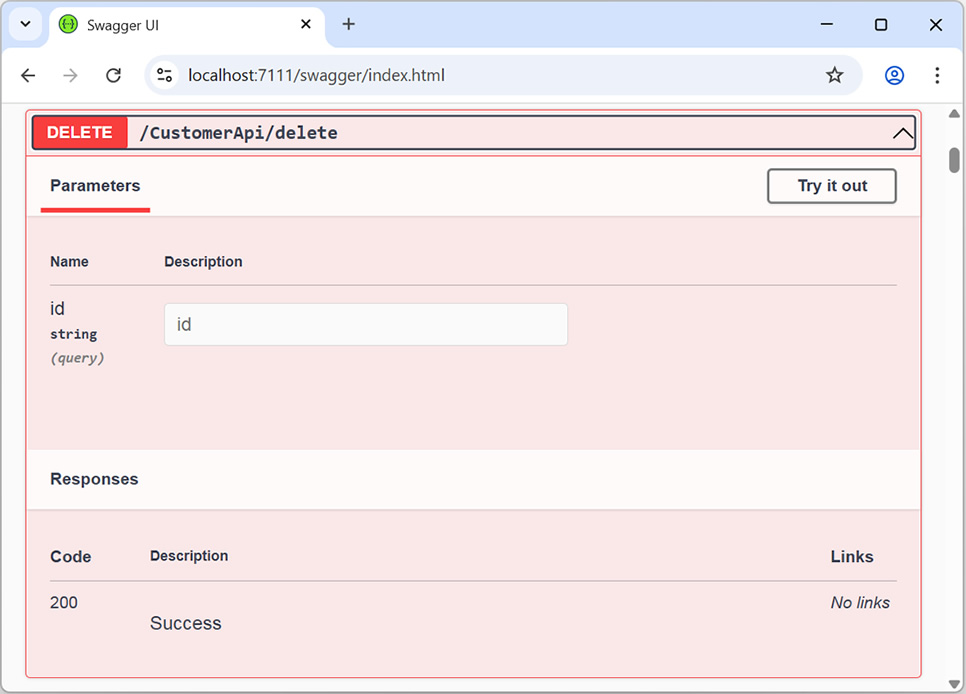Select the Parameters tab
Viewport: 966px width, 694px height.
pyautogui.click(x=95, y=186)
